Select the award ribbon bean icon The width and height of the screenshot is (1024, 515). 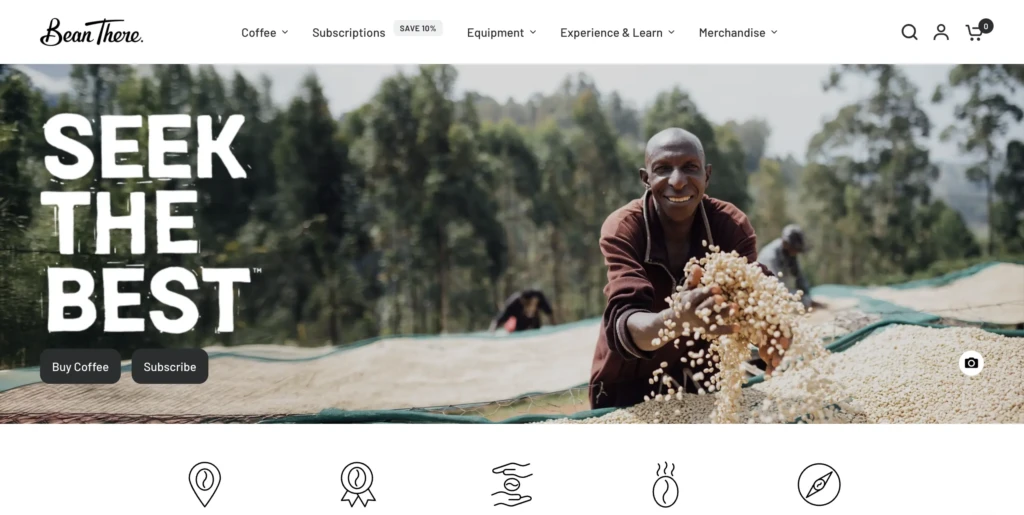[x=357, y=484]
